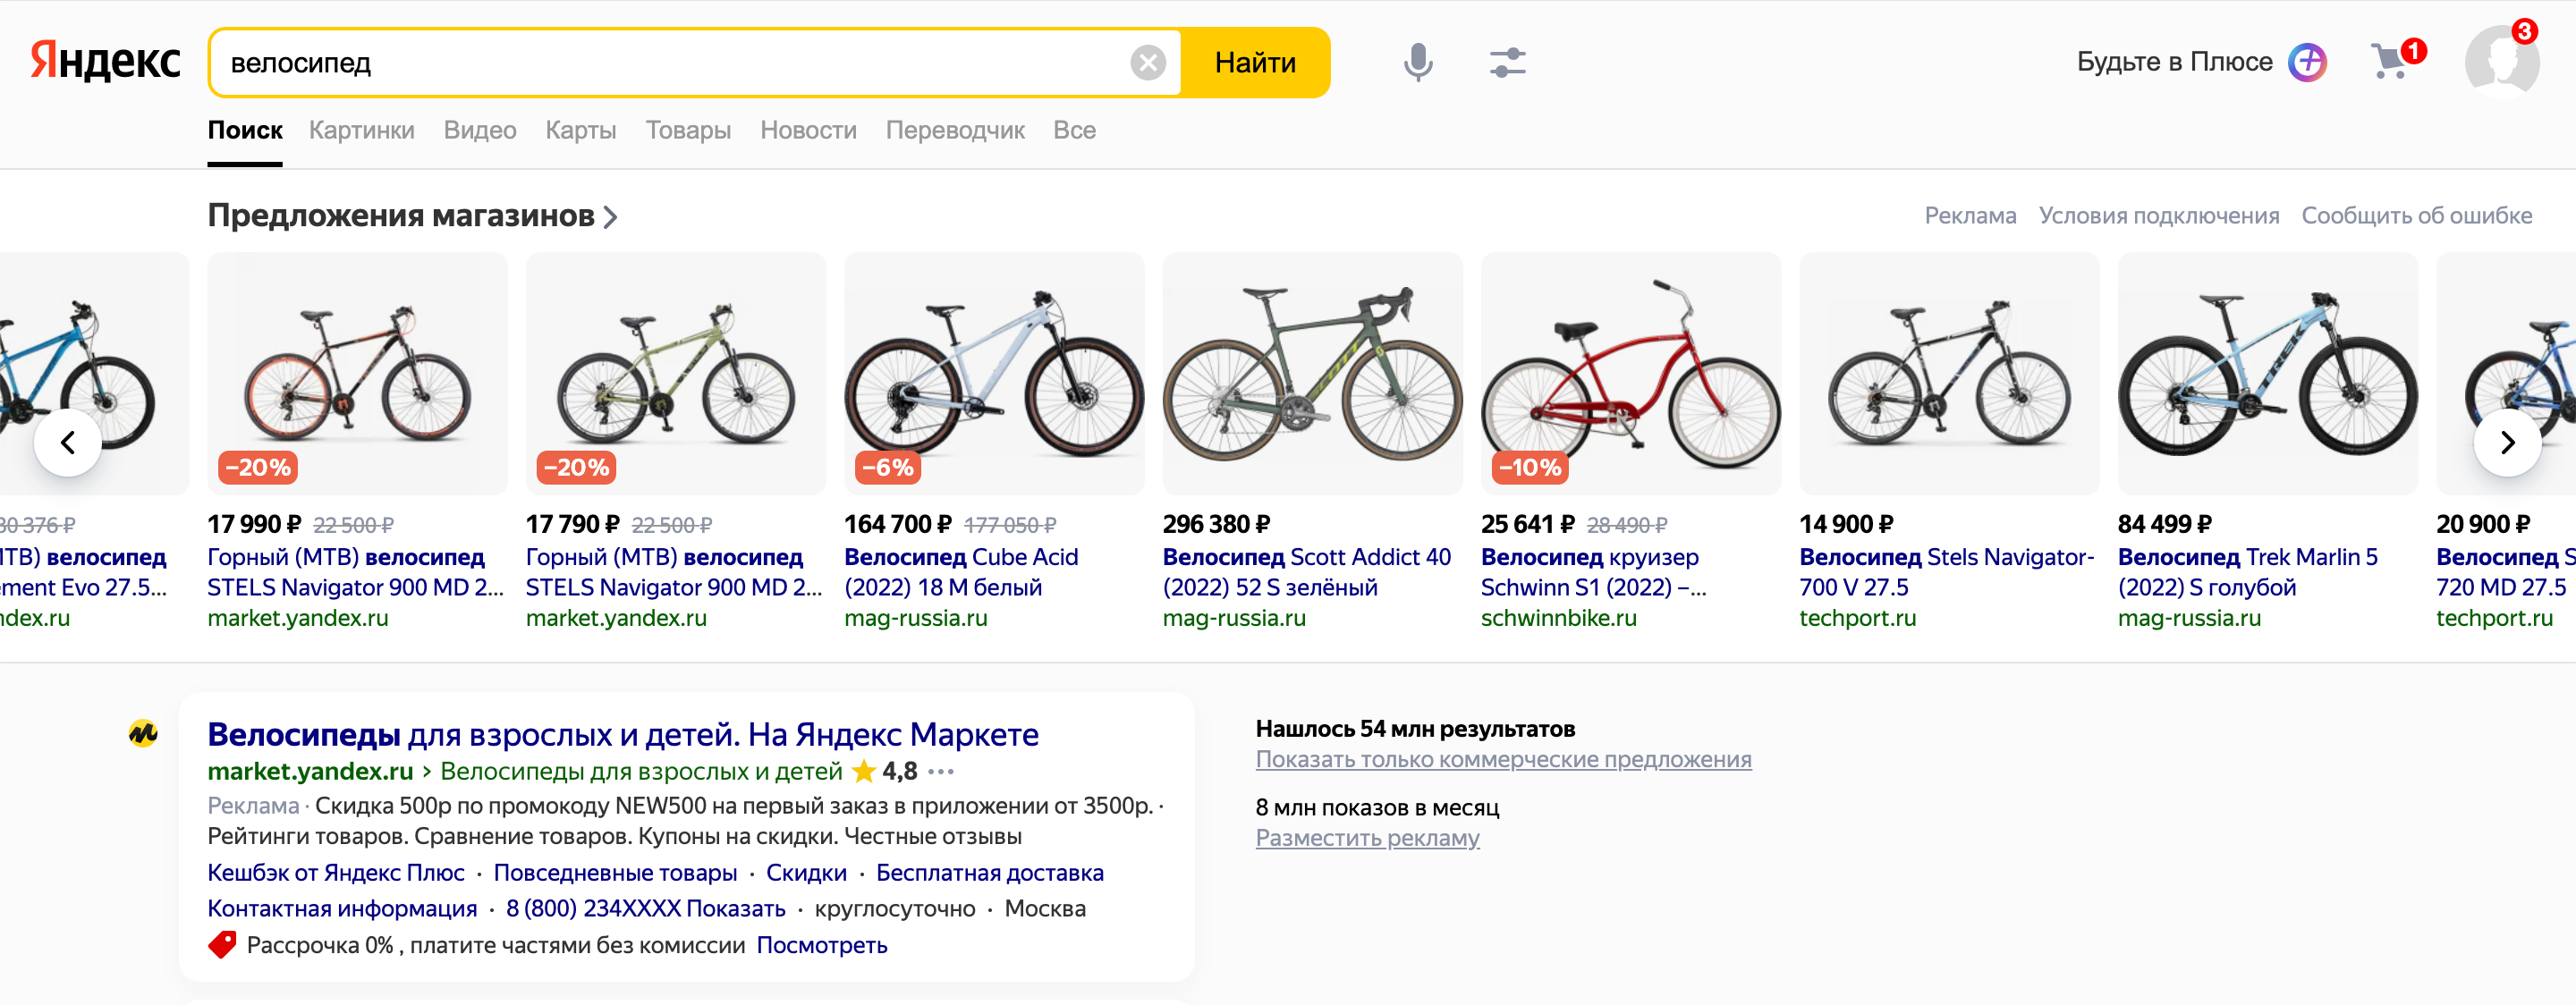The height and width of the screenshot is (1005, 2576).
Task: Open the red Schwinn cruiser bicycle thumbnail
Action: click(1629, 373)
